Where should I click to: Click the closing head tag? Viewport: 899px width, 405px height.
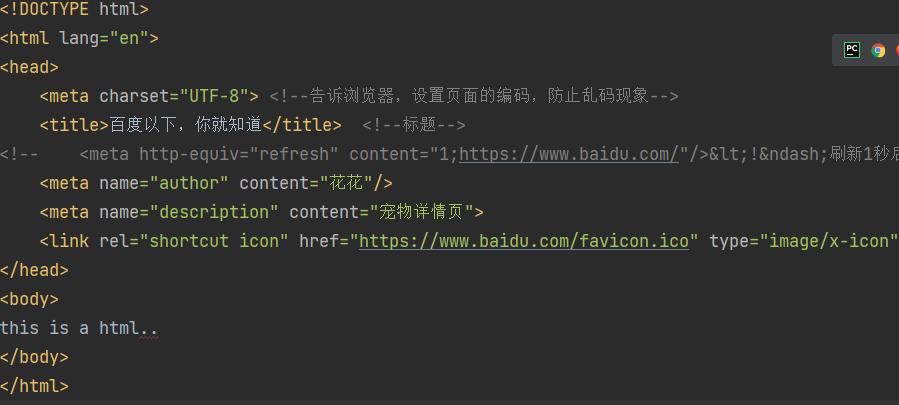(x=34, y=270)
